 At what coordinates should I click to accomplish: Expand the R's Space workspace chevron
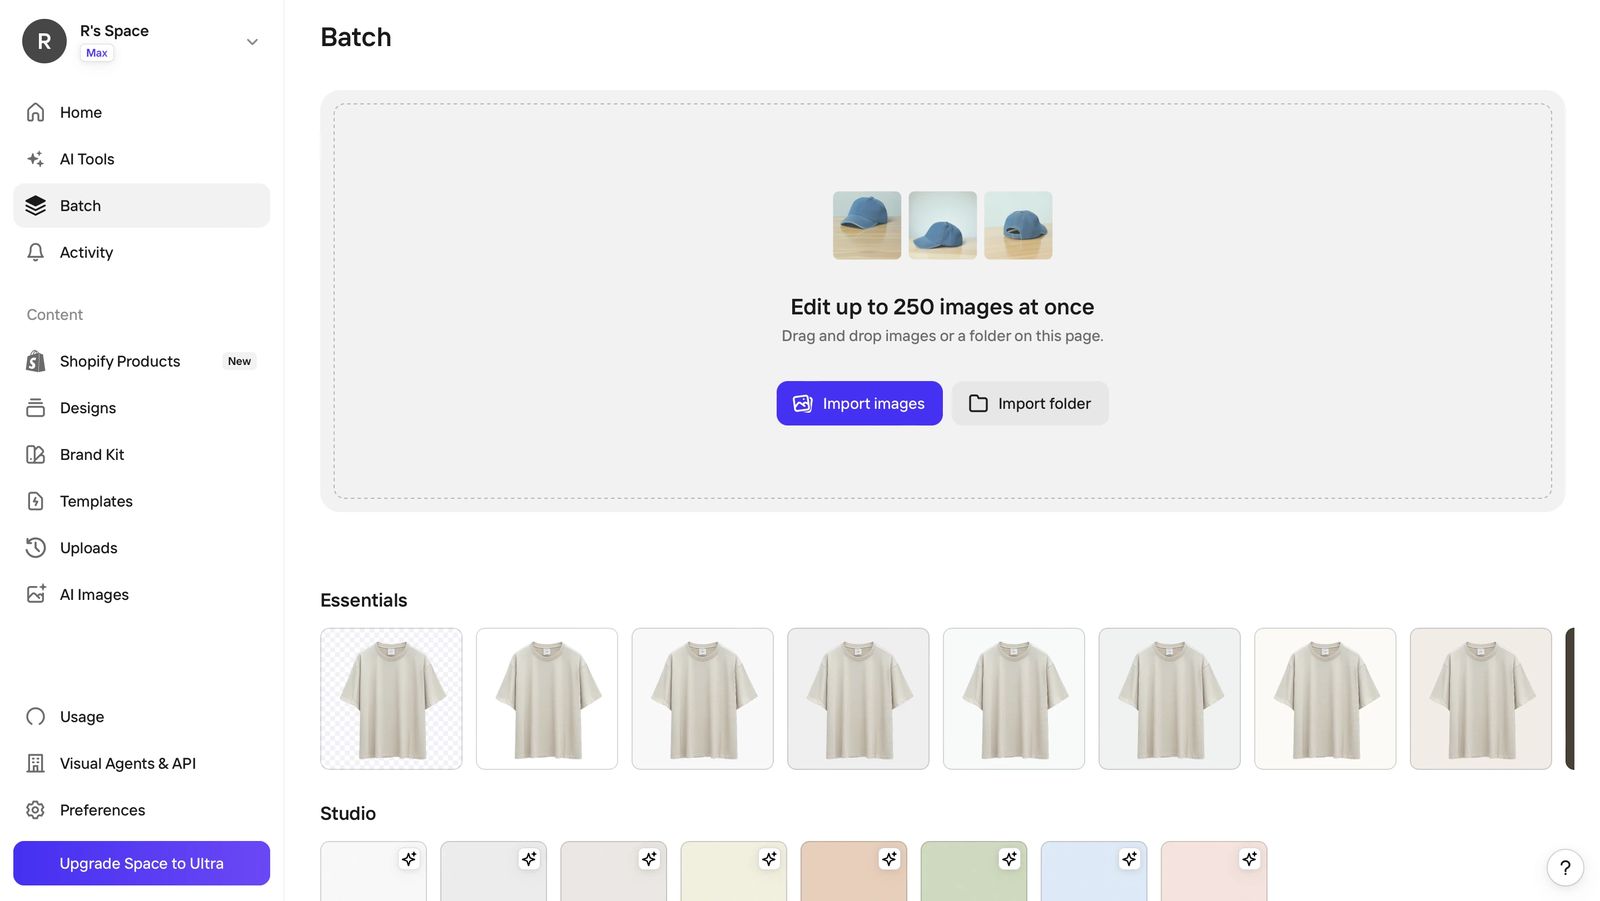pos(252,42)
